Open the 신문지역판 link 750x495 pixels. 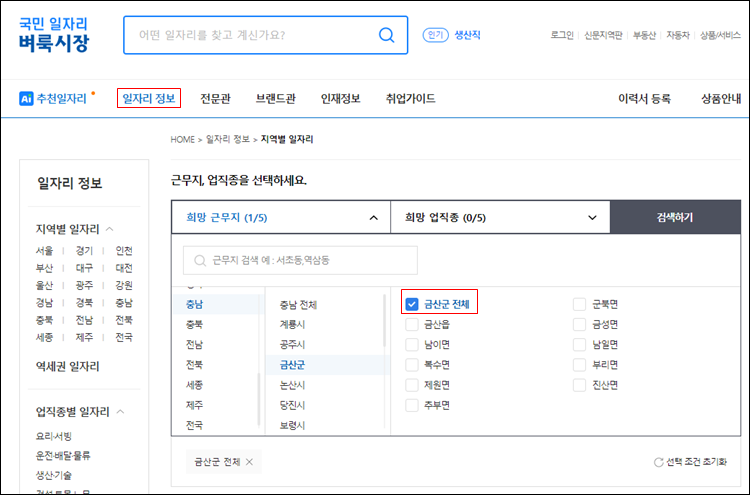coord(603,35)
